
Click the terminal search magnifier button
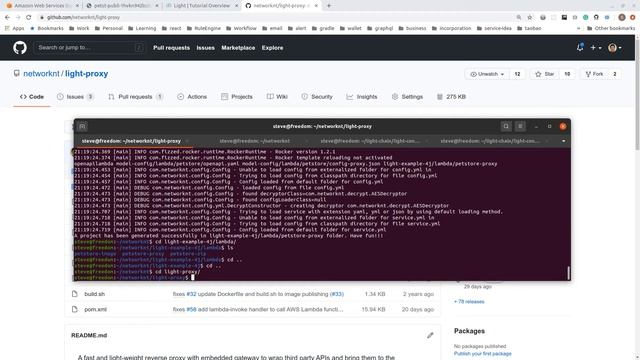506,127
